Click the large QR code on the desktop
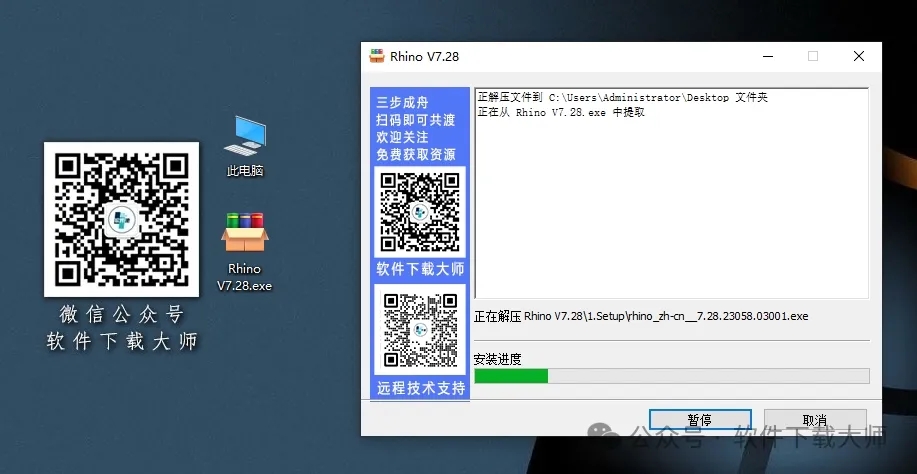This screenshot has width=917, height=474. (x=122, y=219)
